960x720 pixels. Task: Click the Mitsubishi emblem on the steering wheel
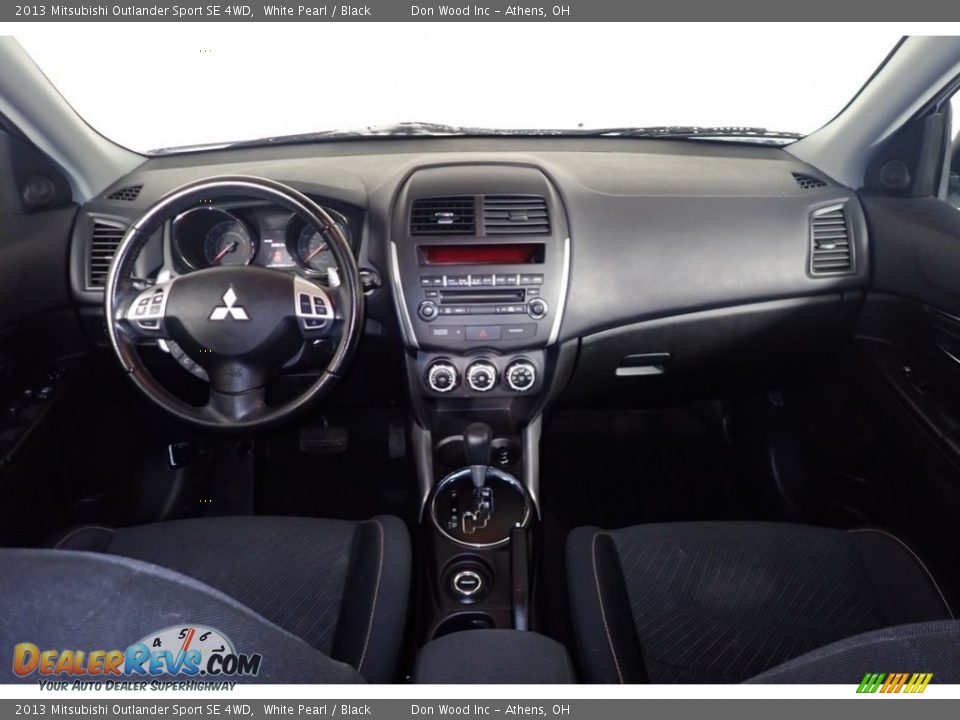pos(230,304)
